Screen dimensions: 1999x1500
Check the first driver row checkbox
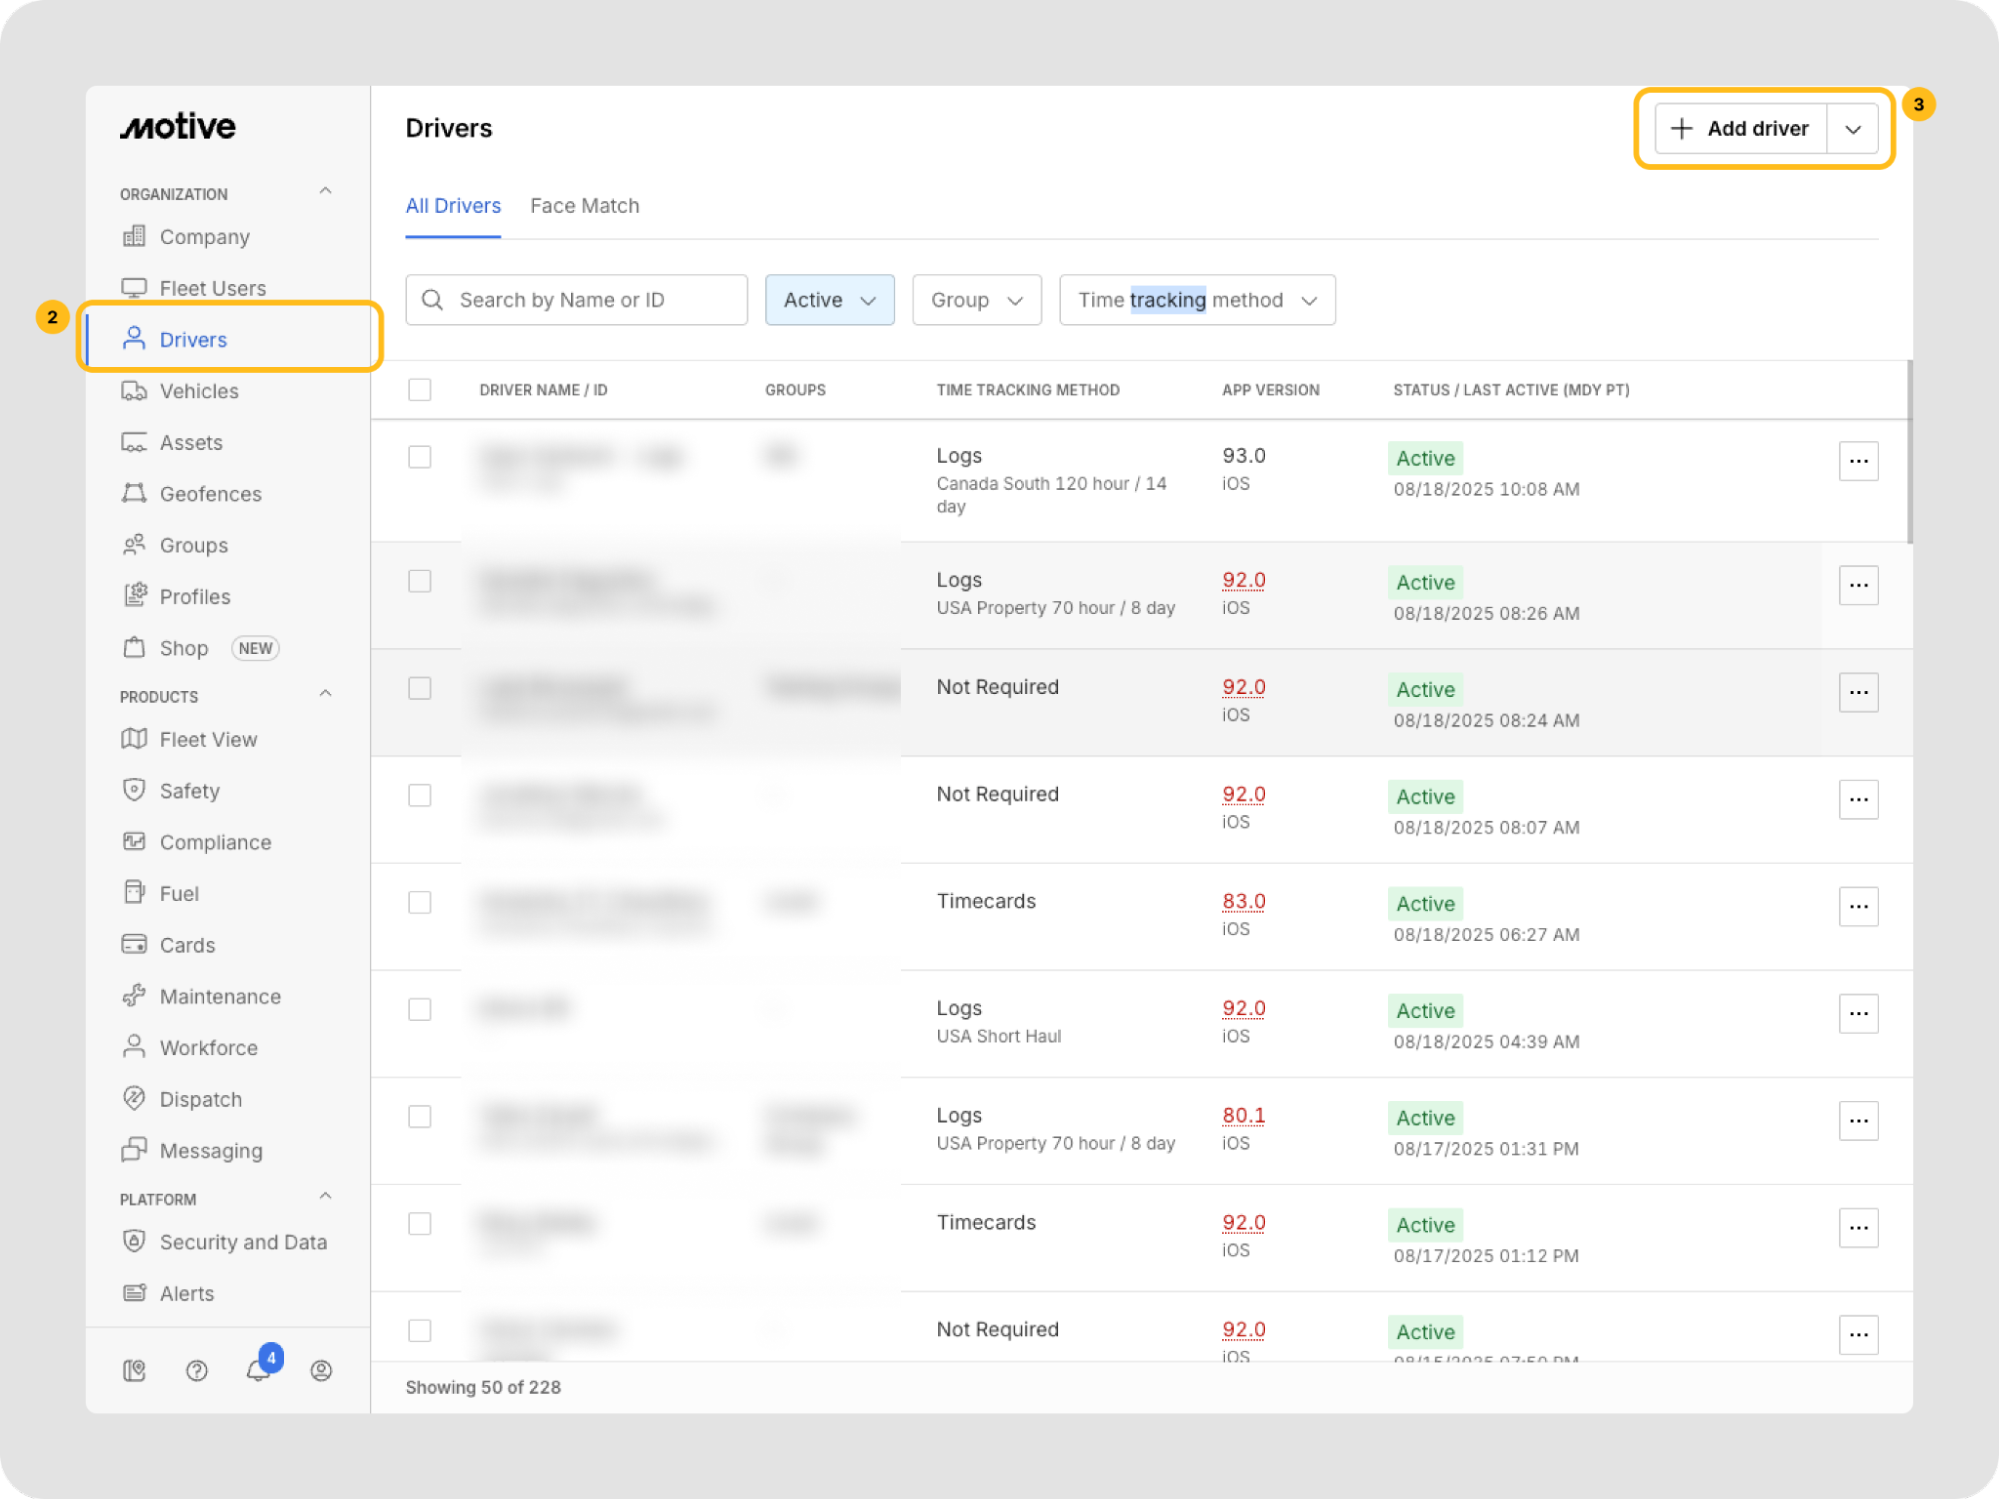420,457
